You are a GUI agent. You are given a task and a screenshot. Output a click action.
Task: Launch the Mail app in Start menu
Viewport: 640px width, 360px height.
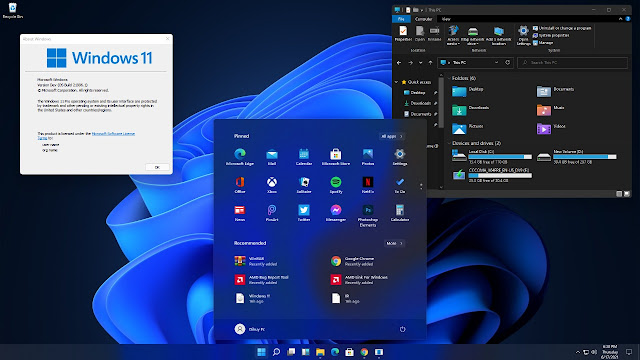[272, 157]
